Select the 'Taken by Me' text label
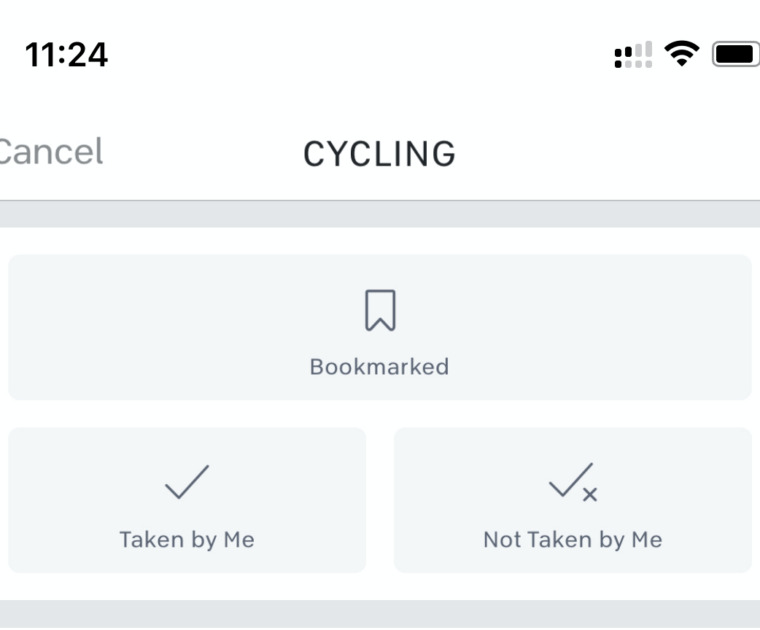This screenshot has width=760, height=630. [x=187, y=540]
